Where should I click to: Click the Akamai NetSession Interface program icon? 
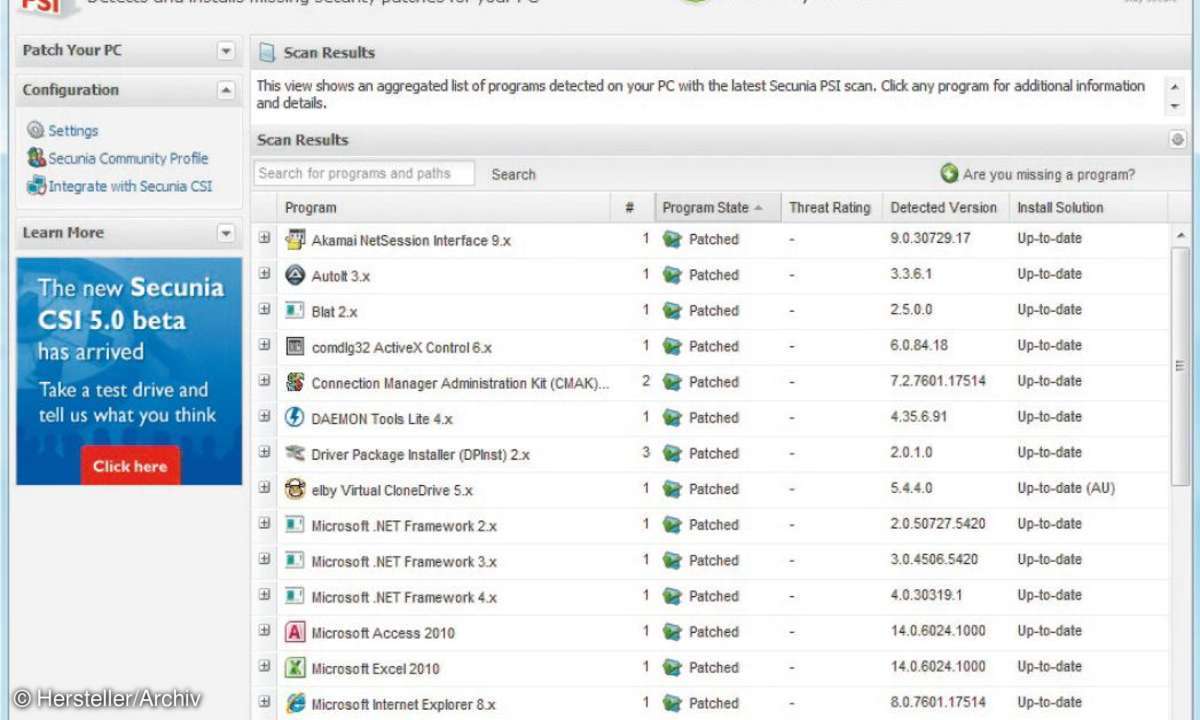(295, 239)
